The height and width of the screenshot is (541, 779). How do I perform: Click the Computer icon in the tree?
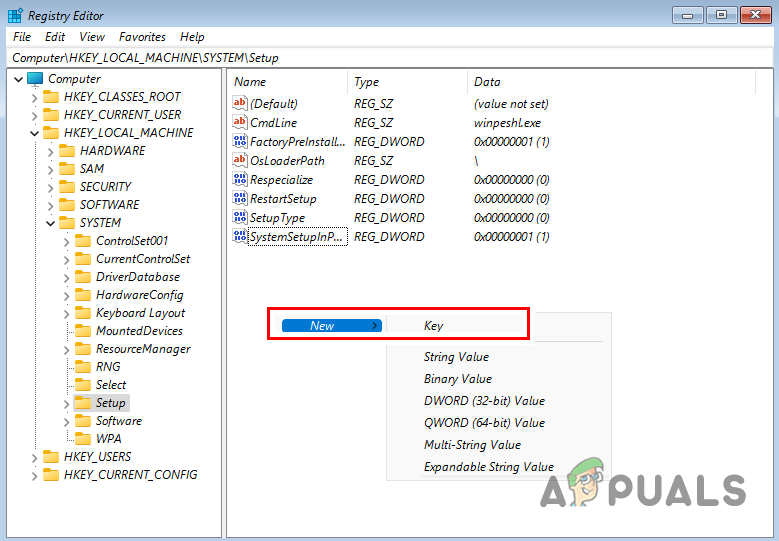(x=35, y=79)
